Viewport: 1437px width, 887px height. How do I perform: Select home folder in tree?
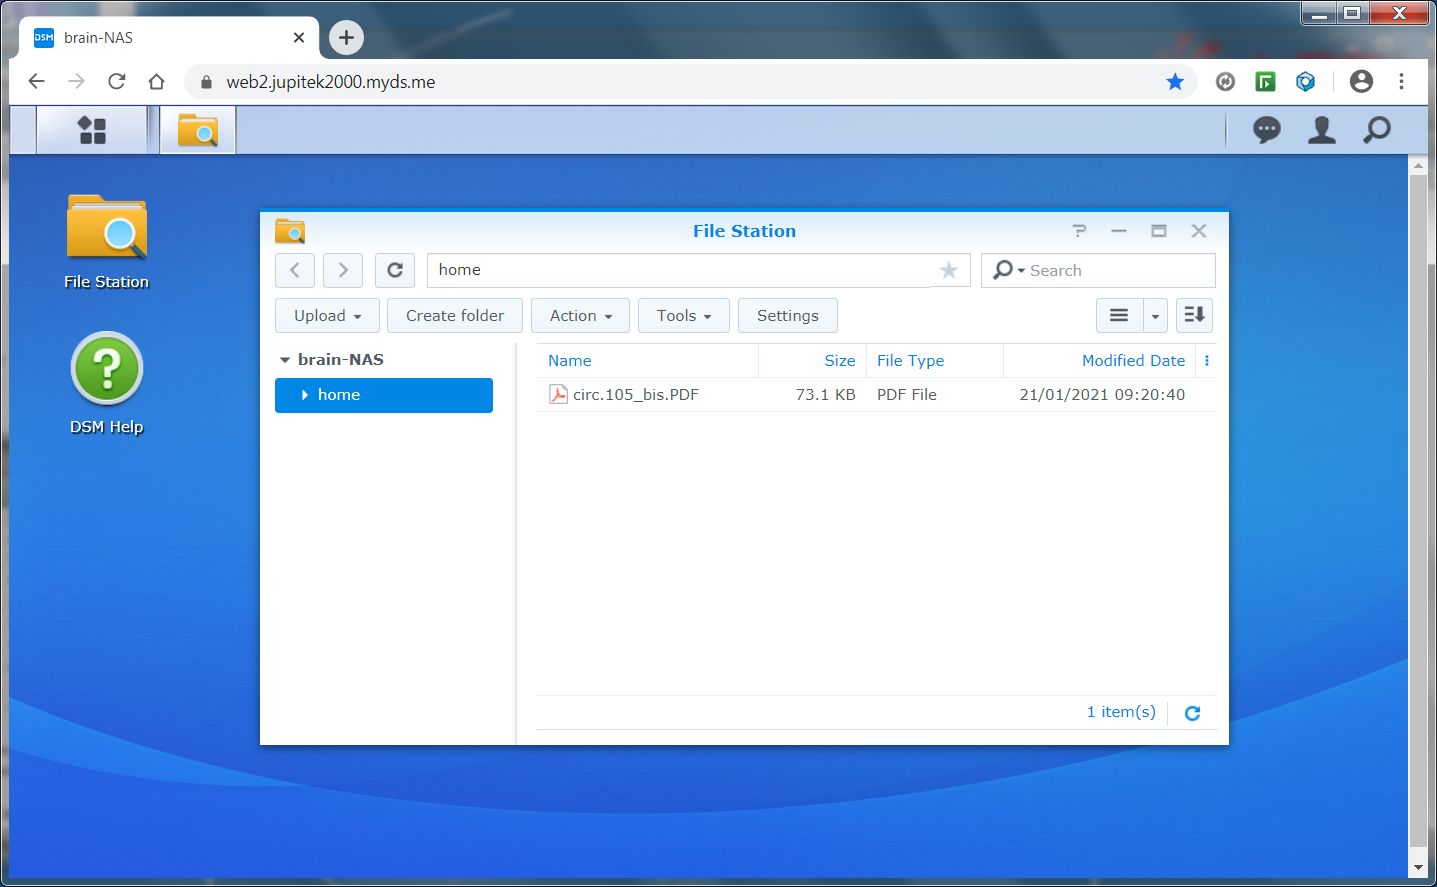pyautogui.click(x=384, y=395)
